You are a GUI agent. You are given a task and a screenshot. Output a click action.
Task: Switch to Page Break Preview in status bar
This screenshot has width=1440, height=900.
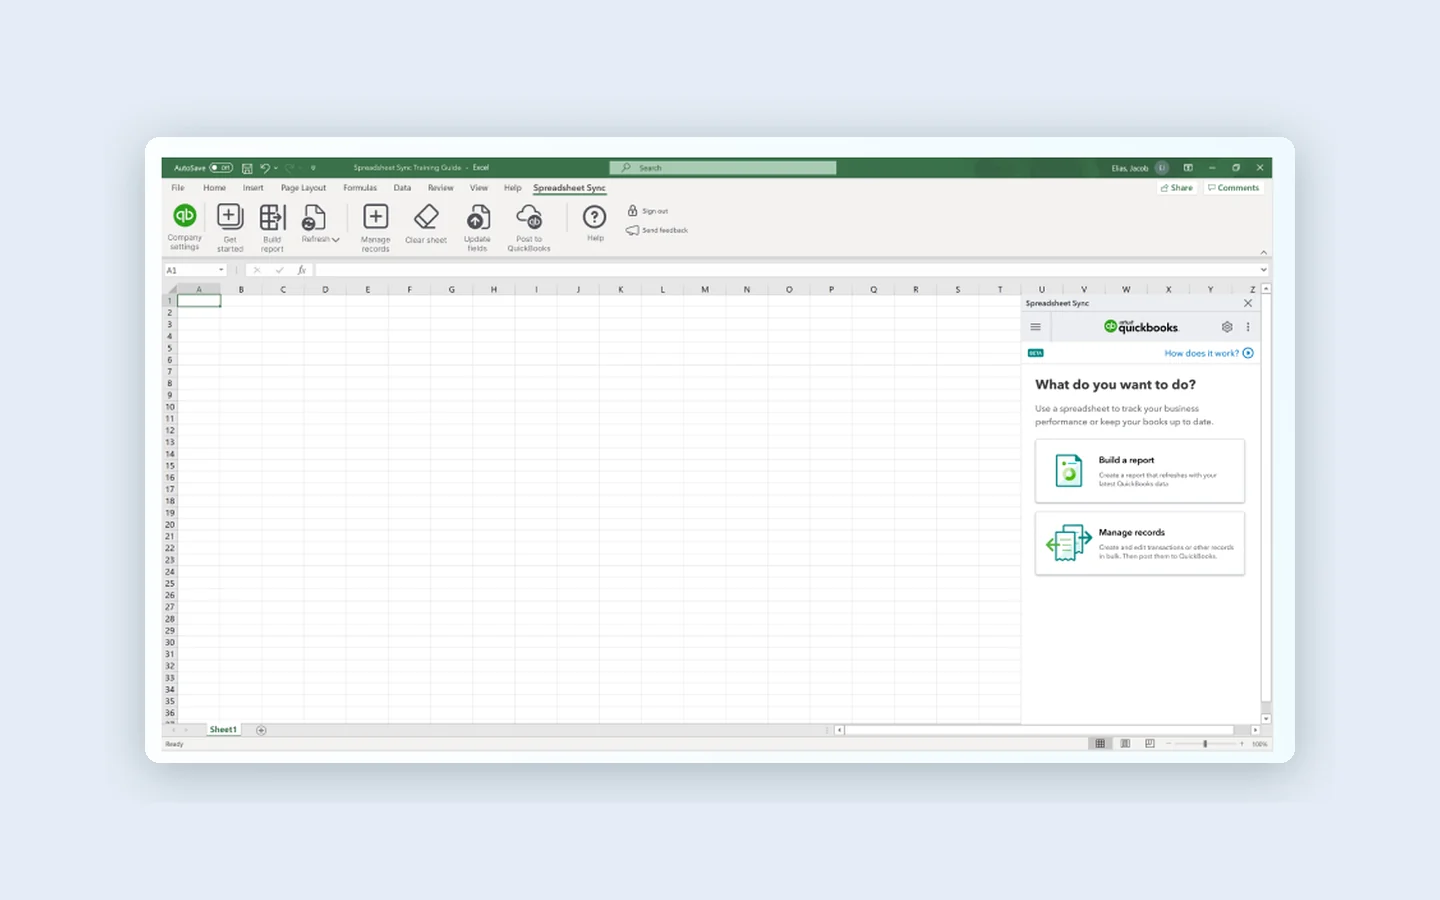click(1150, 744)
